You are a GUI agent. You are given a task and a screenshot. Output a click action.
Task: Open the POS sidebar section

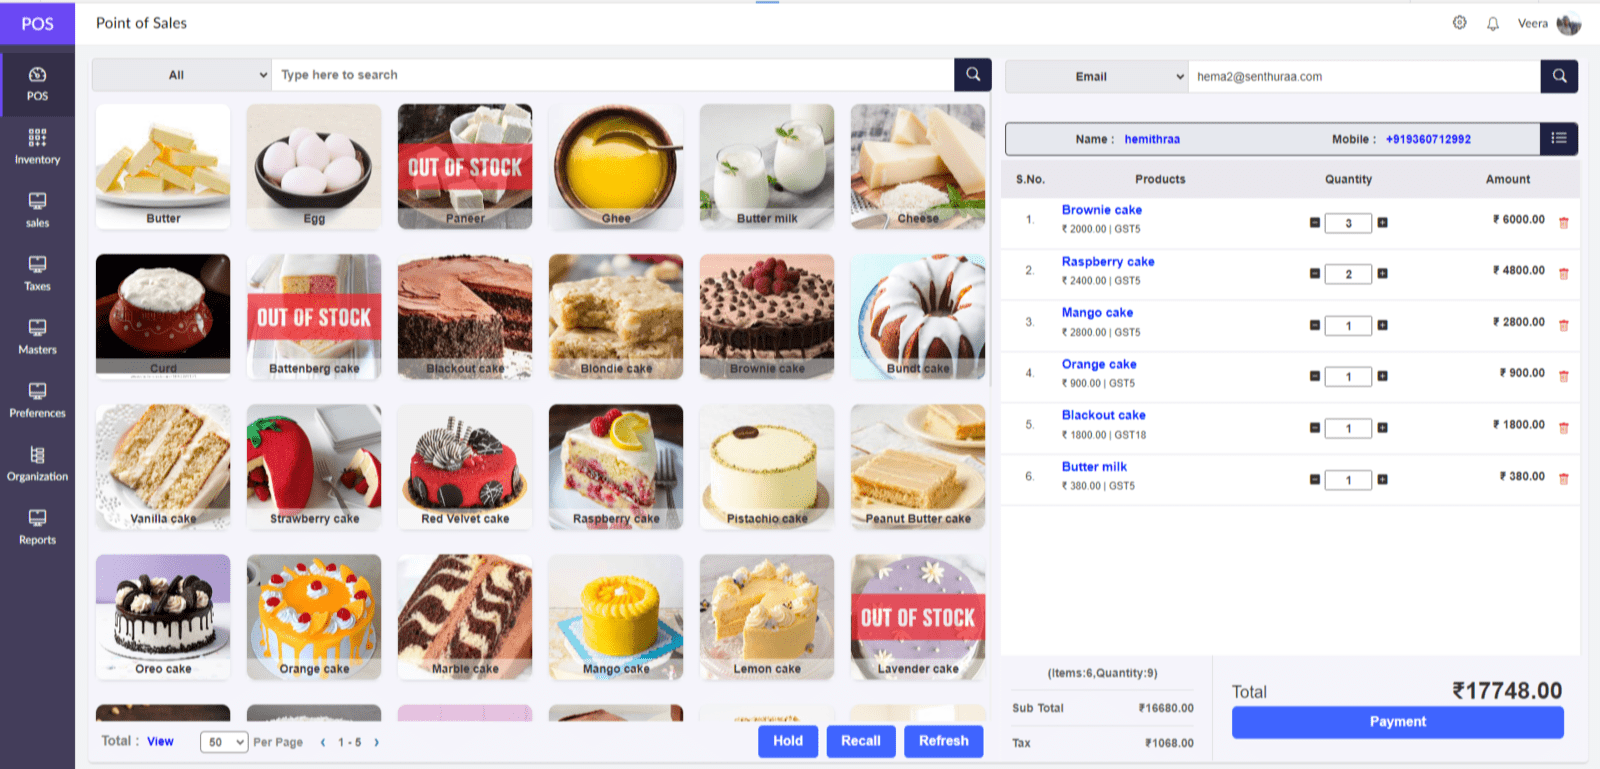(37, 84)
